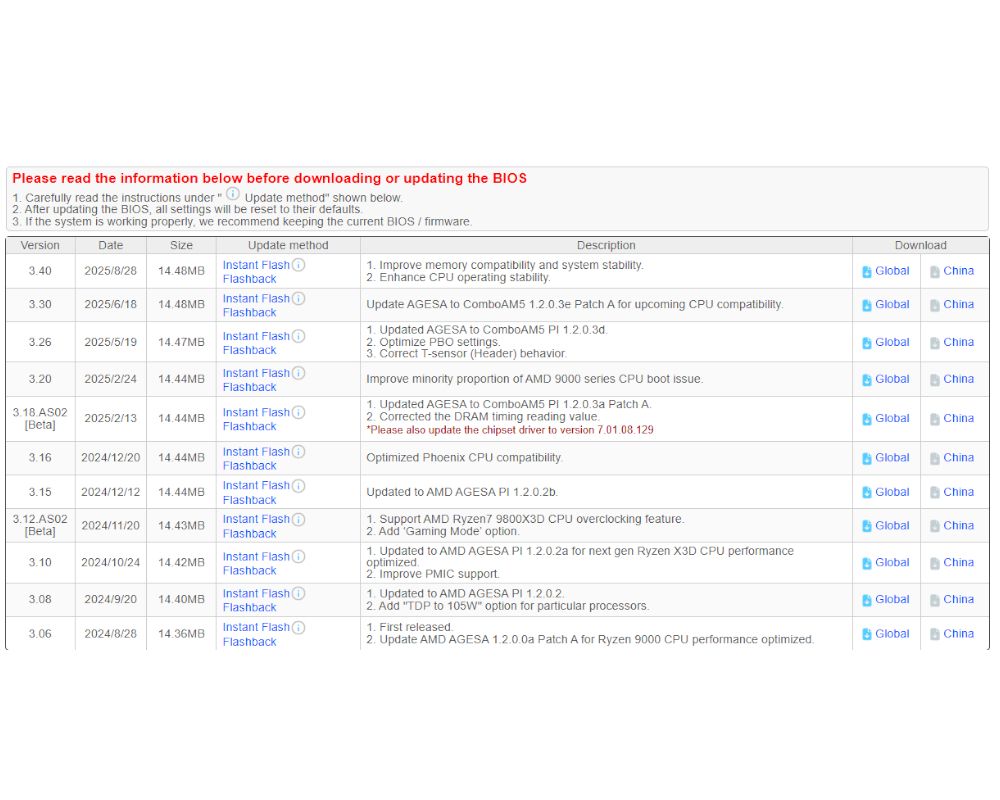Viewport: 1000px width, 800px height.
Task: Open Flashback link for version 3.30
Action: pyautogui.click(x=249, y=313)
